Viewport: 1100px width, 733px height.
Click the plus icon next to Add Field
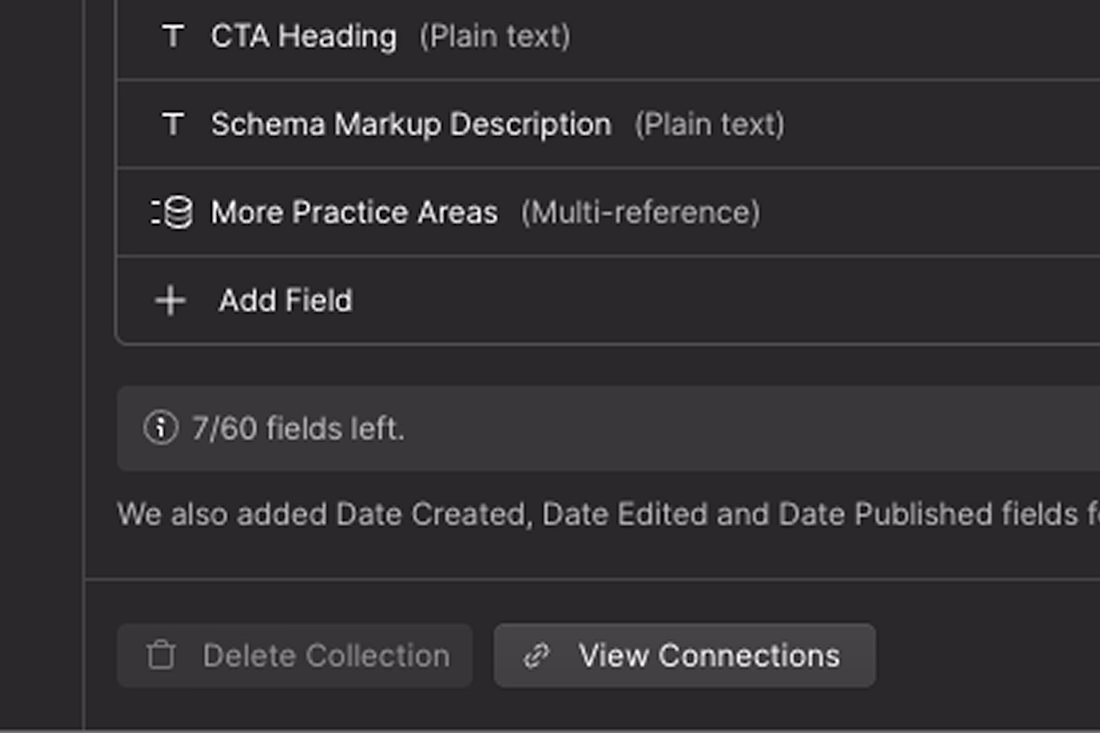tap(171, 300)
